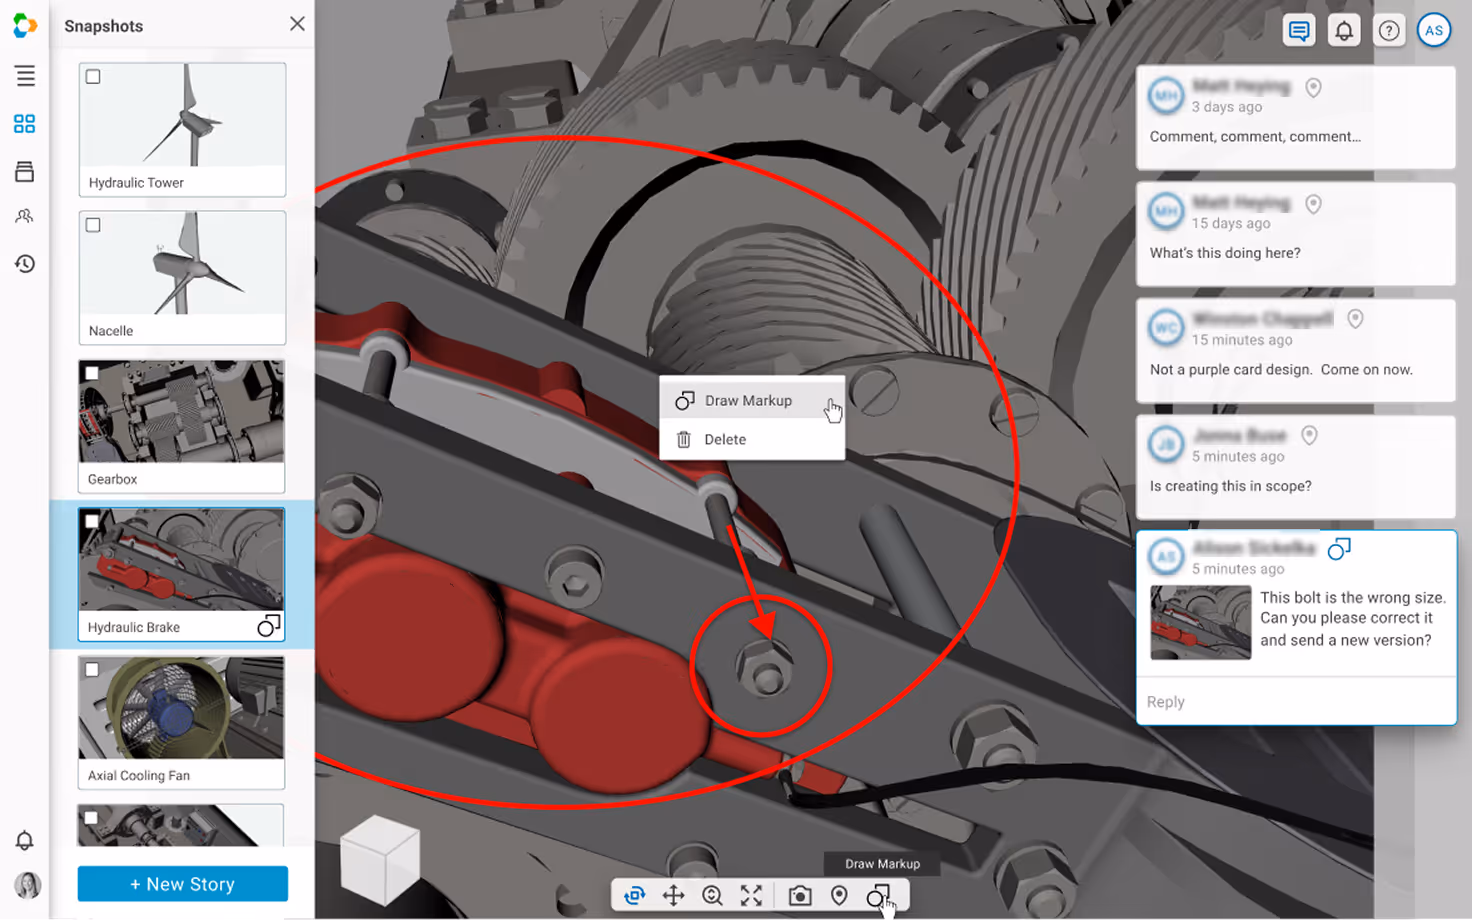Choose Draw Markup from context menu
The image size is (1472, 920).
click(752, 400)
